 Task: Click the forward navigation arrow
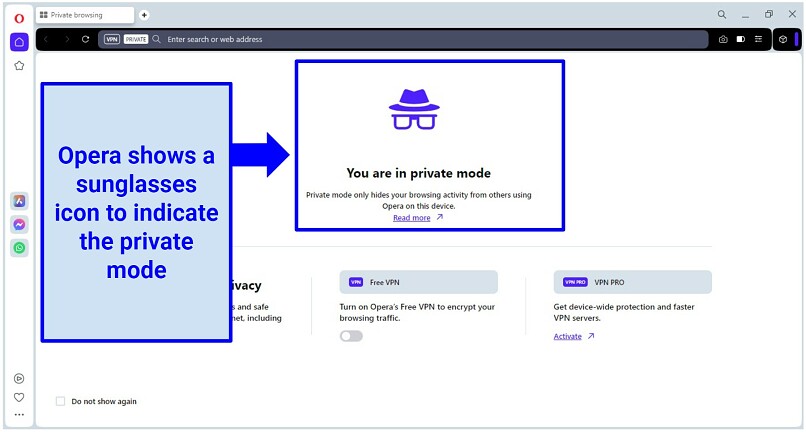[x=67, y=39]
